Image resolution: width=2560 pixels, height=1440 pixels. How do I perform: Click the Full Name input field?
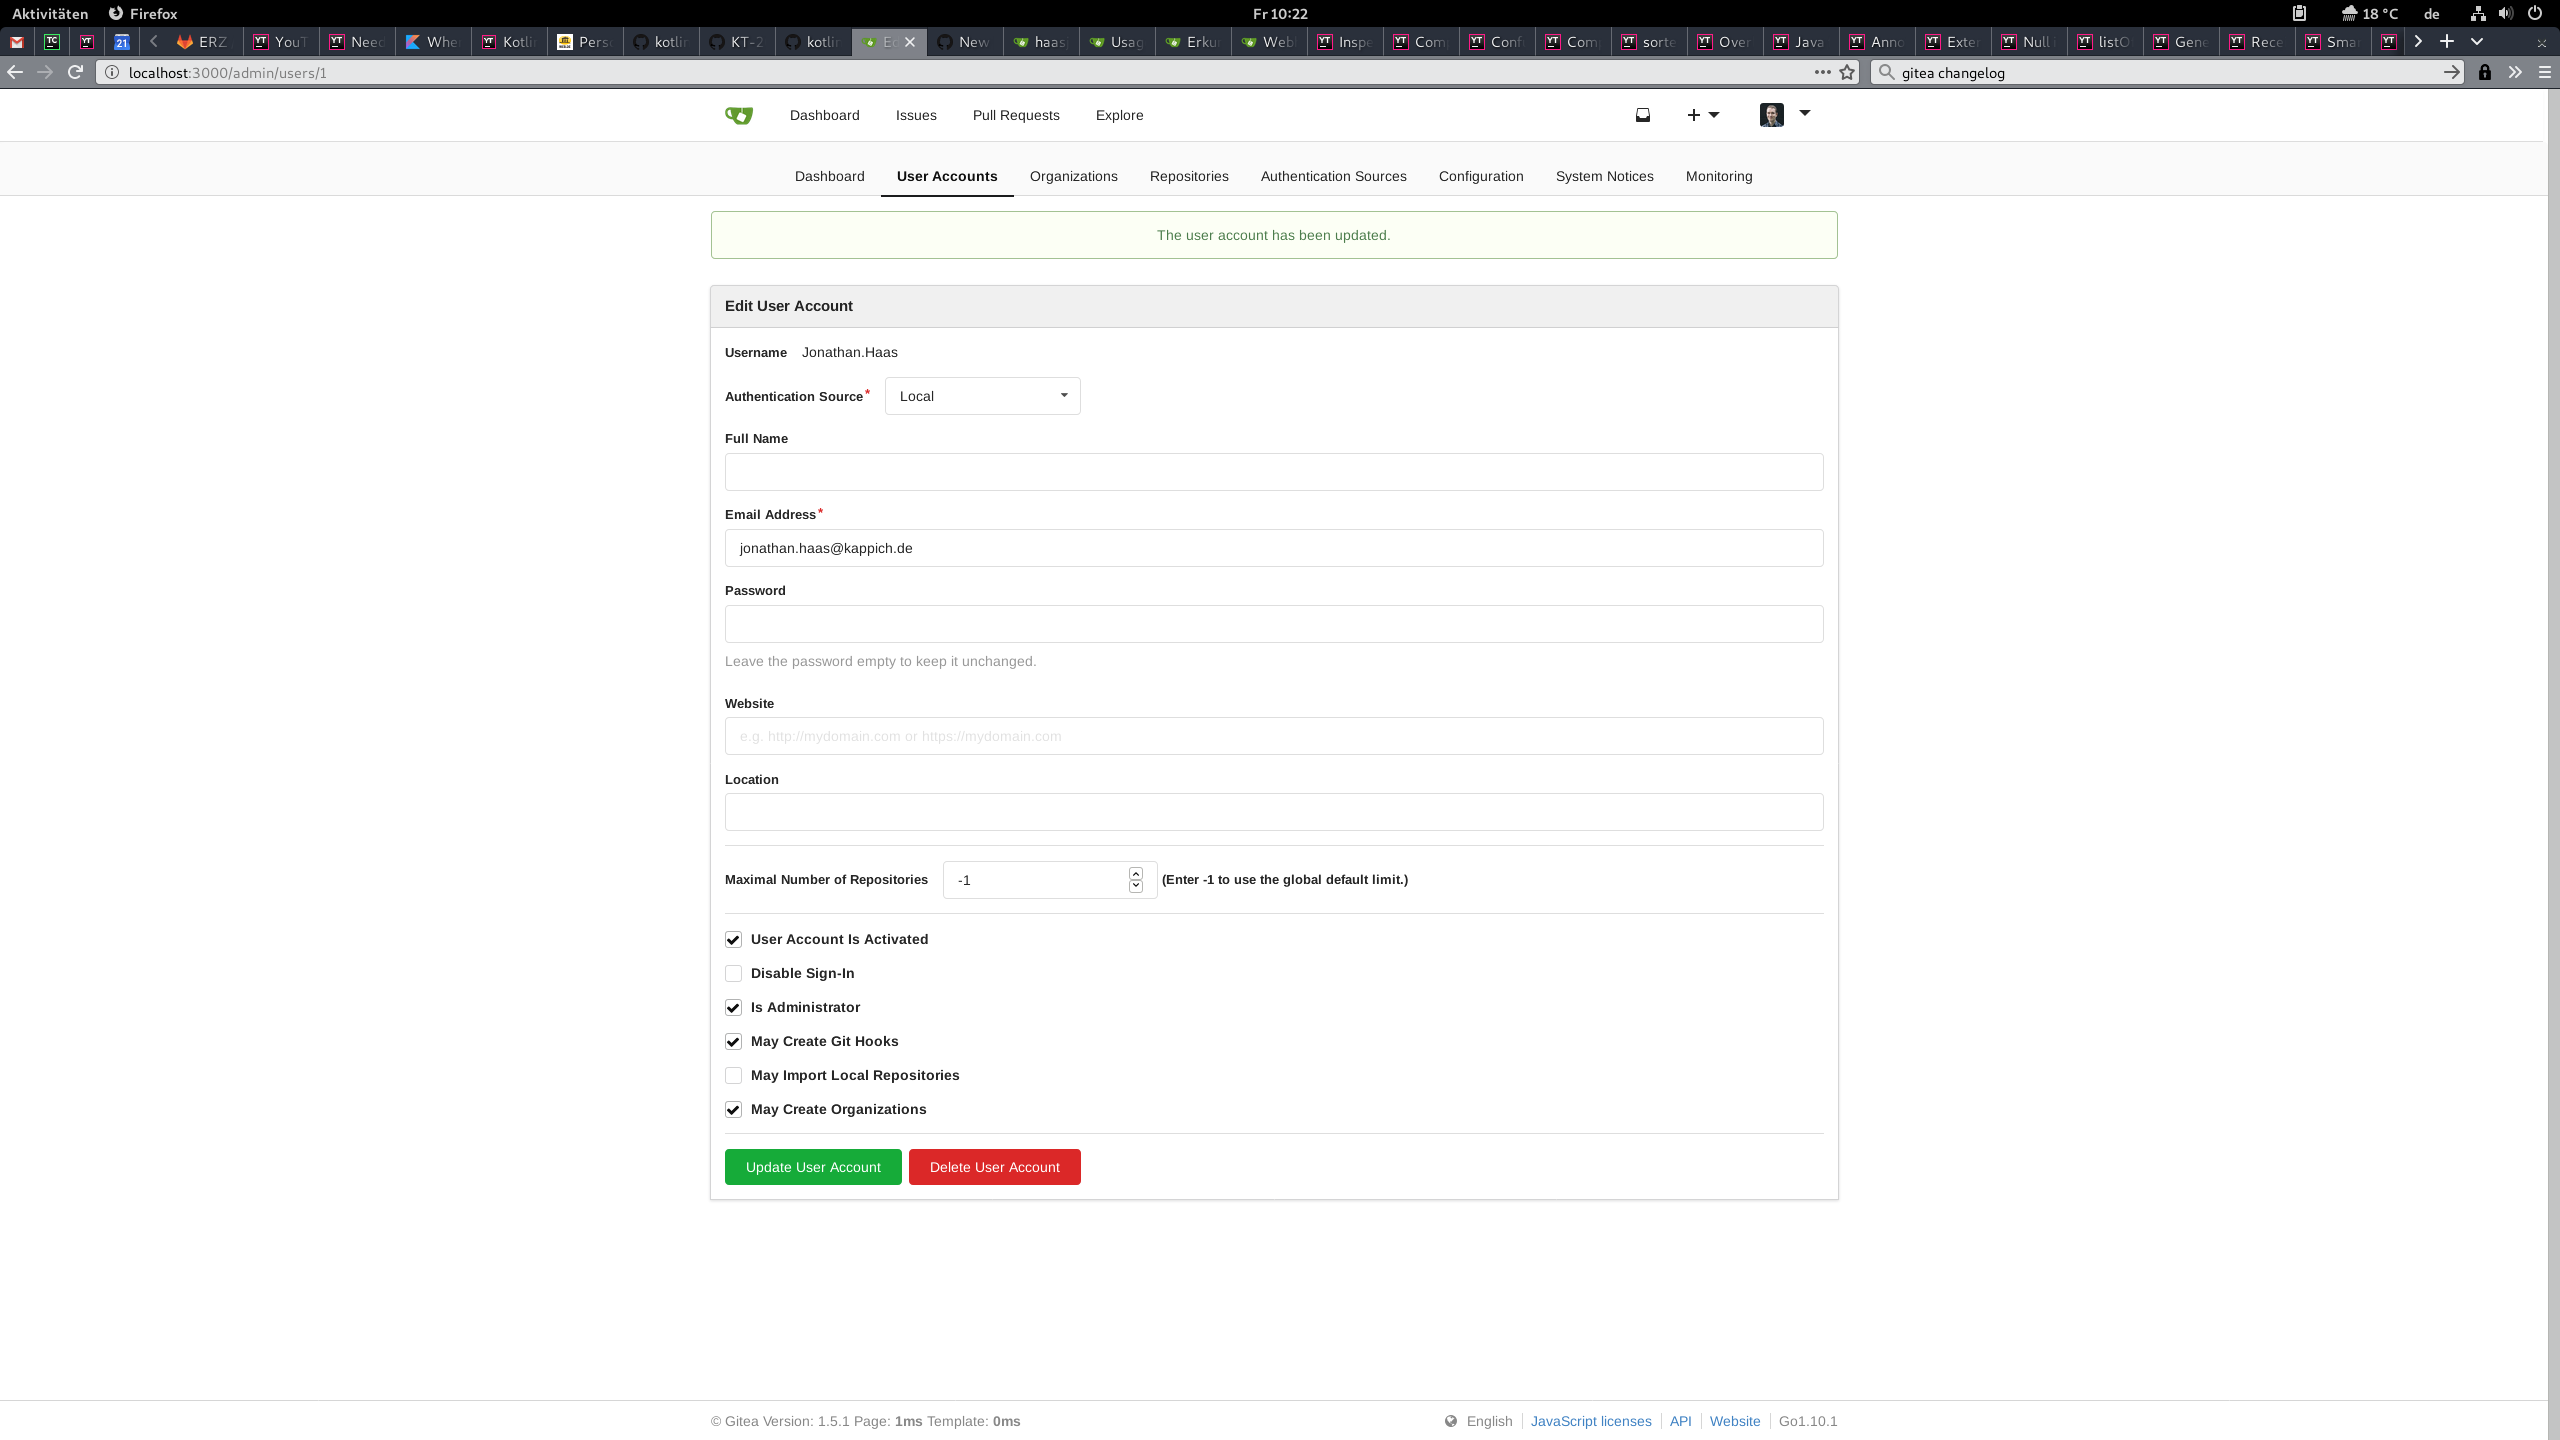[x=1273, y=472]
